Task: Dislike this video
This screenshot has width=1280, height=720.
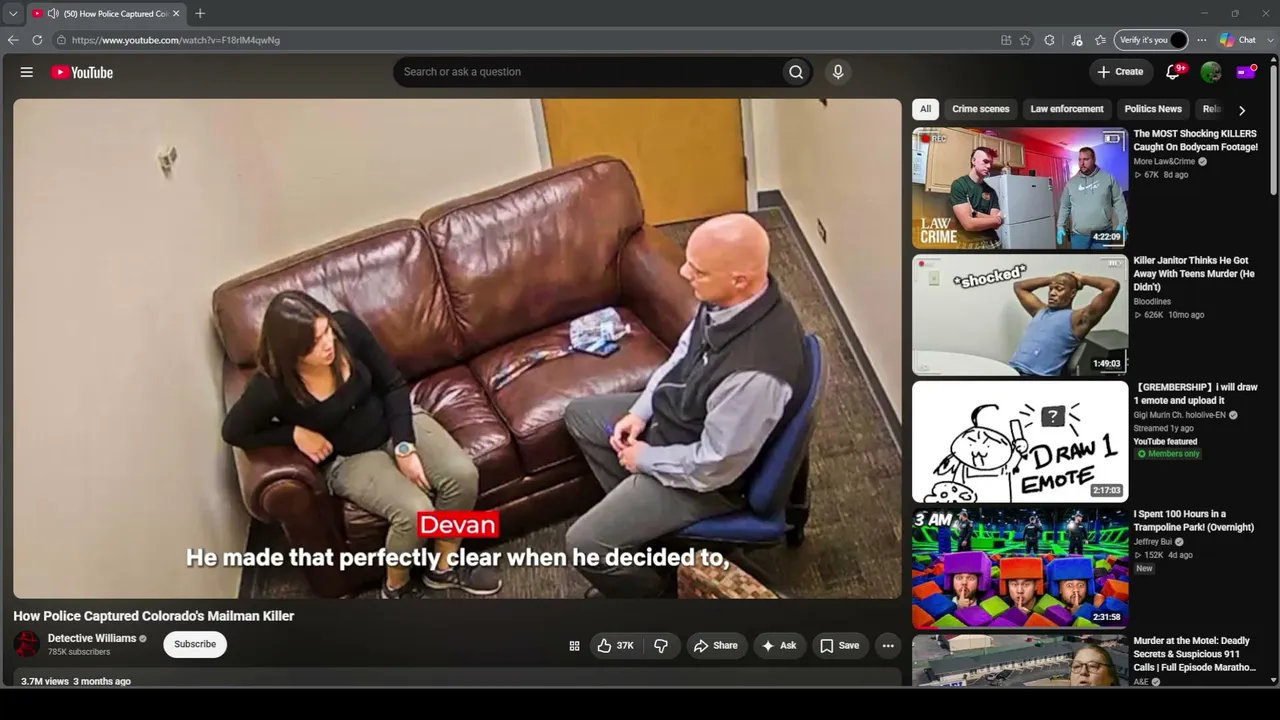Action: [x=661, y=646]
